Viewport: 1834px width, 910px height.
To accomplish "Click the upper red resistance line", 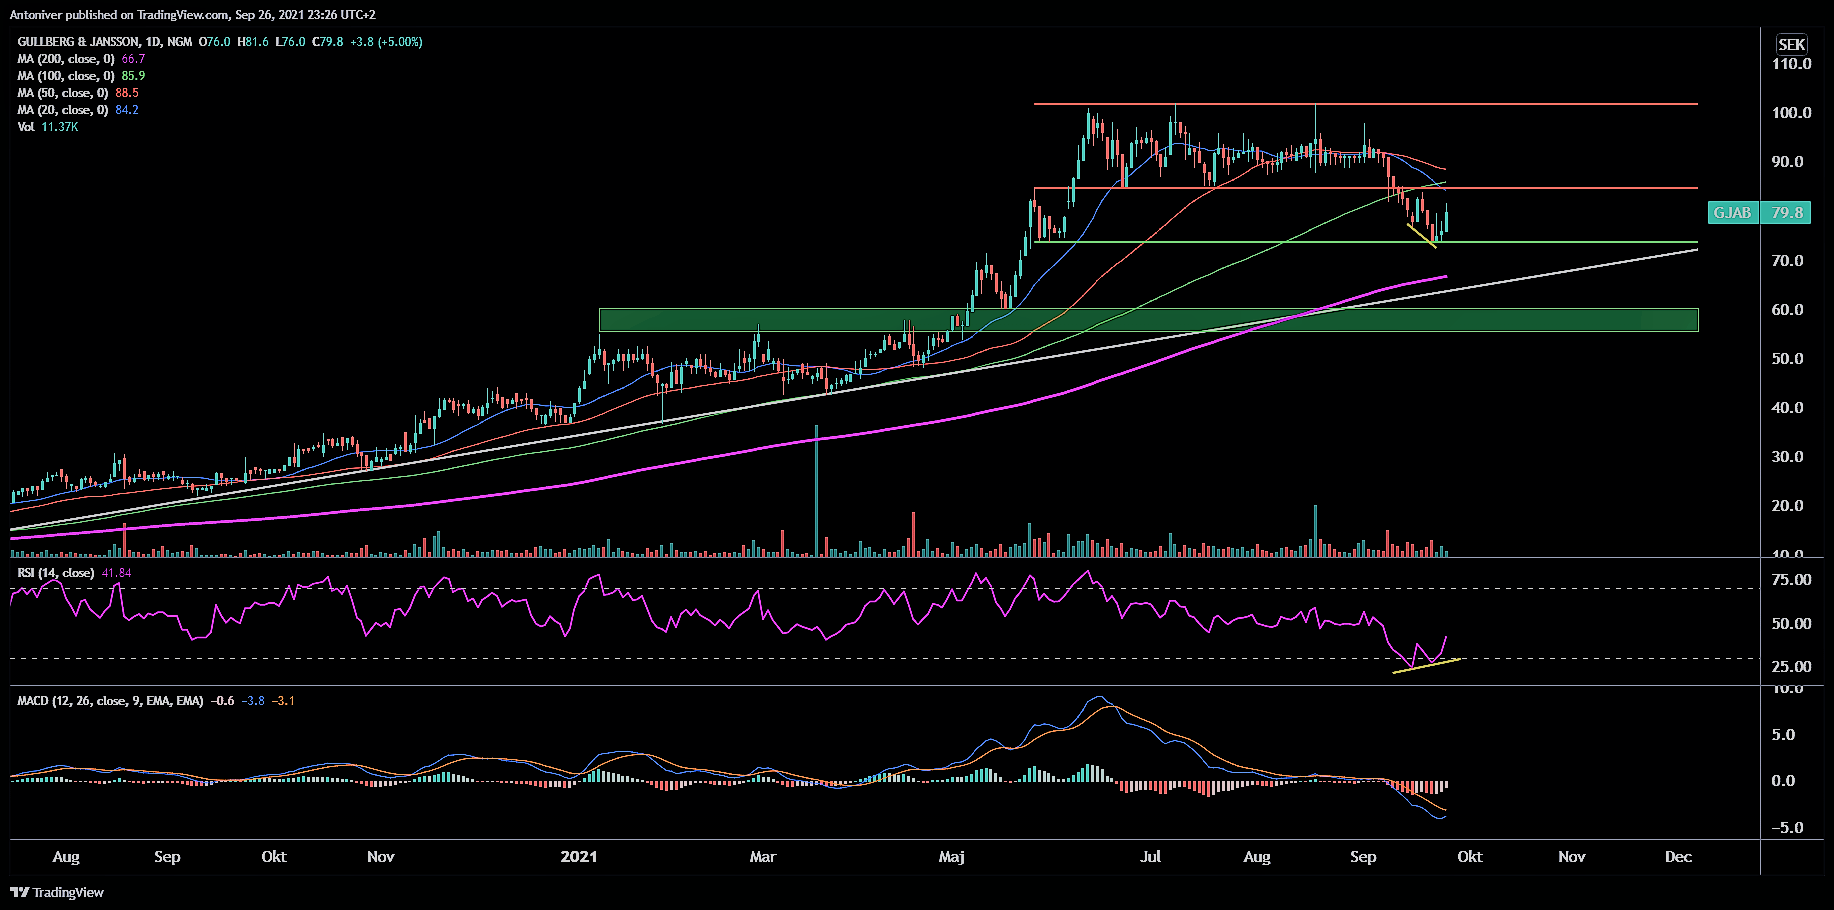I will tap(1365, 104).
